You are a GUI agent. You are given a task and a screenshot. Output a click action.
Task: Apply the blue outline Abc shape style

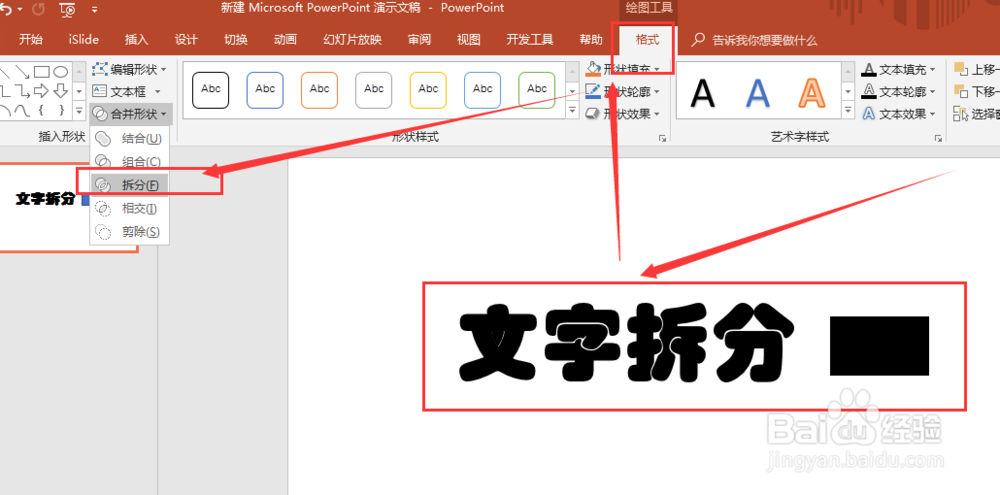point(265,90)
